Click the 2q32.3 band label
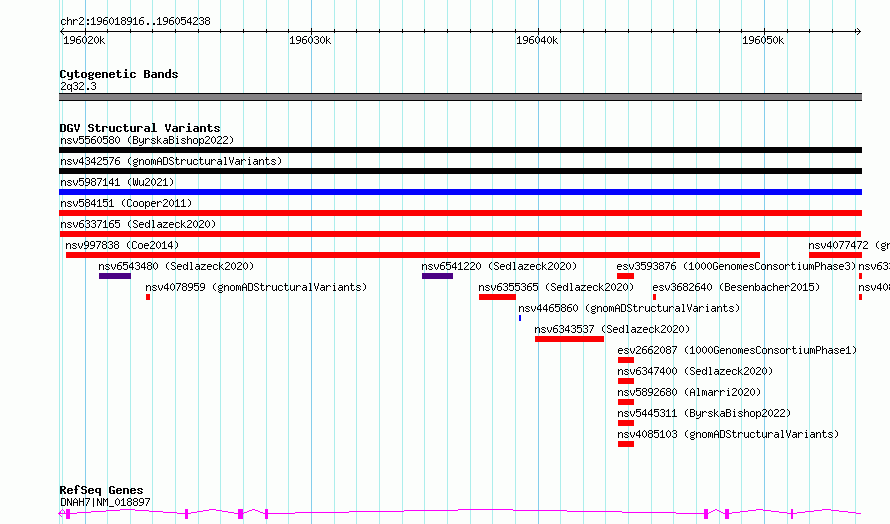890x524 pixels. [78, 86]
